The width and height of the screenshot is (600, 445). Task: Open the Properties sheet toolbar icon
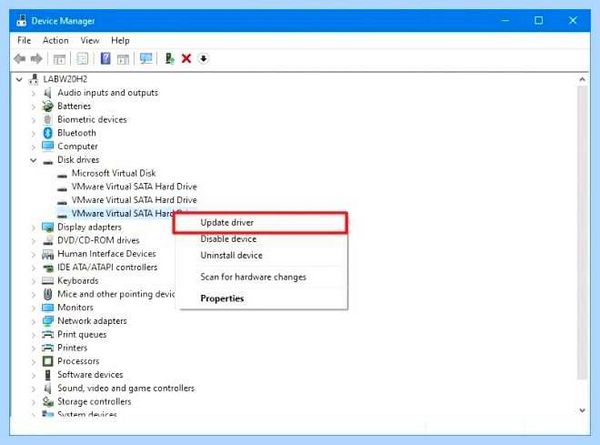82,59
